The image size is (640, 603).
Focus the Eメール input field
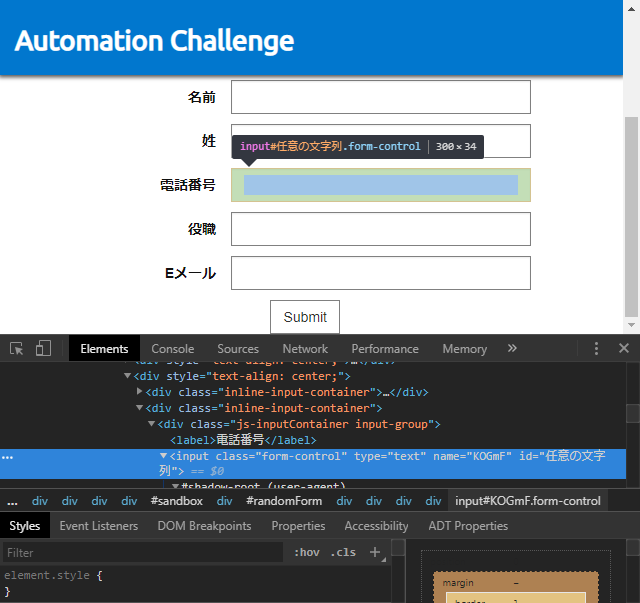tap(381, 273)
